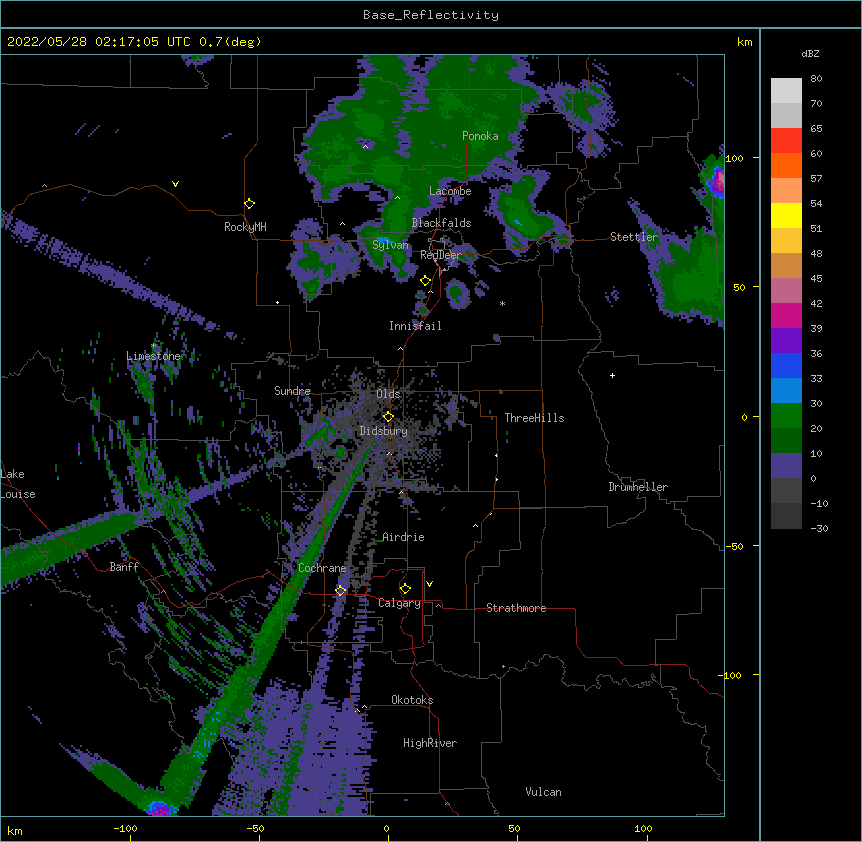Click the Calgary city label
The width and height of the screenshot is (862, 842).
coord(399,603)
